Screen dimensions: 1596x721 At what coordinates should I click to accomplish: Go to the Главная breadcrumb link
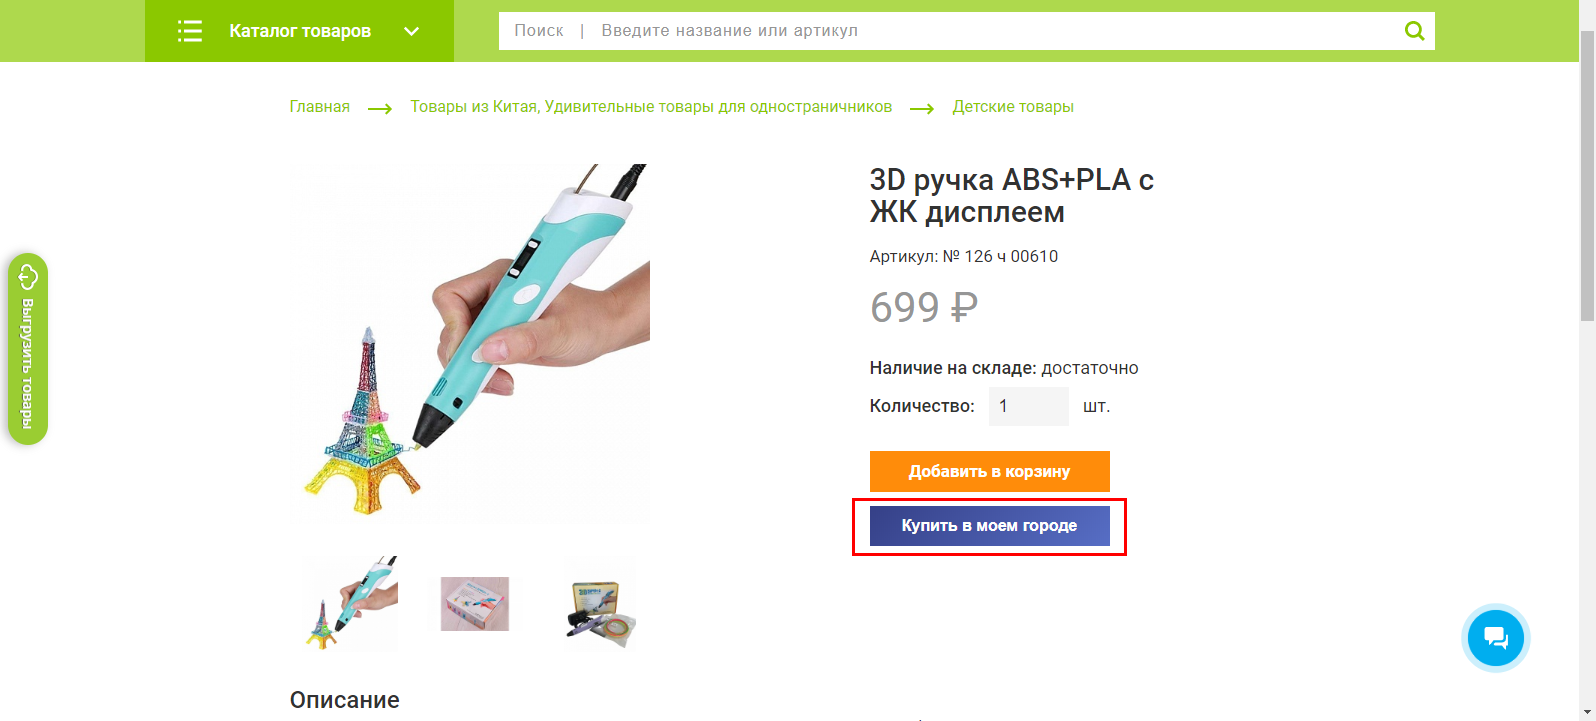[x=320, y=107]
